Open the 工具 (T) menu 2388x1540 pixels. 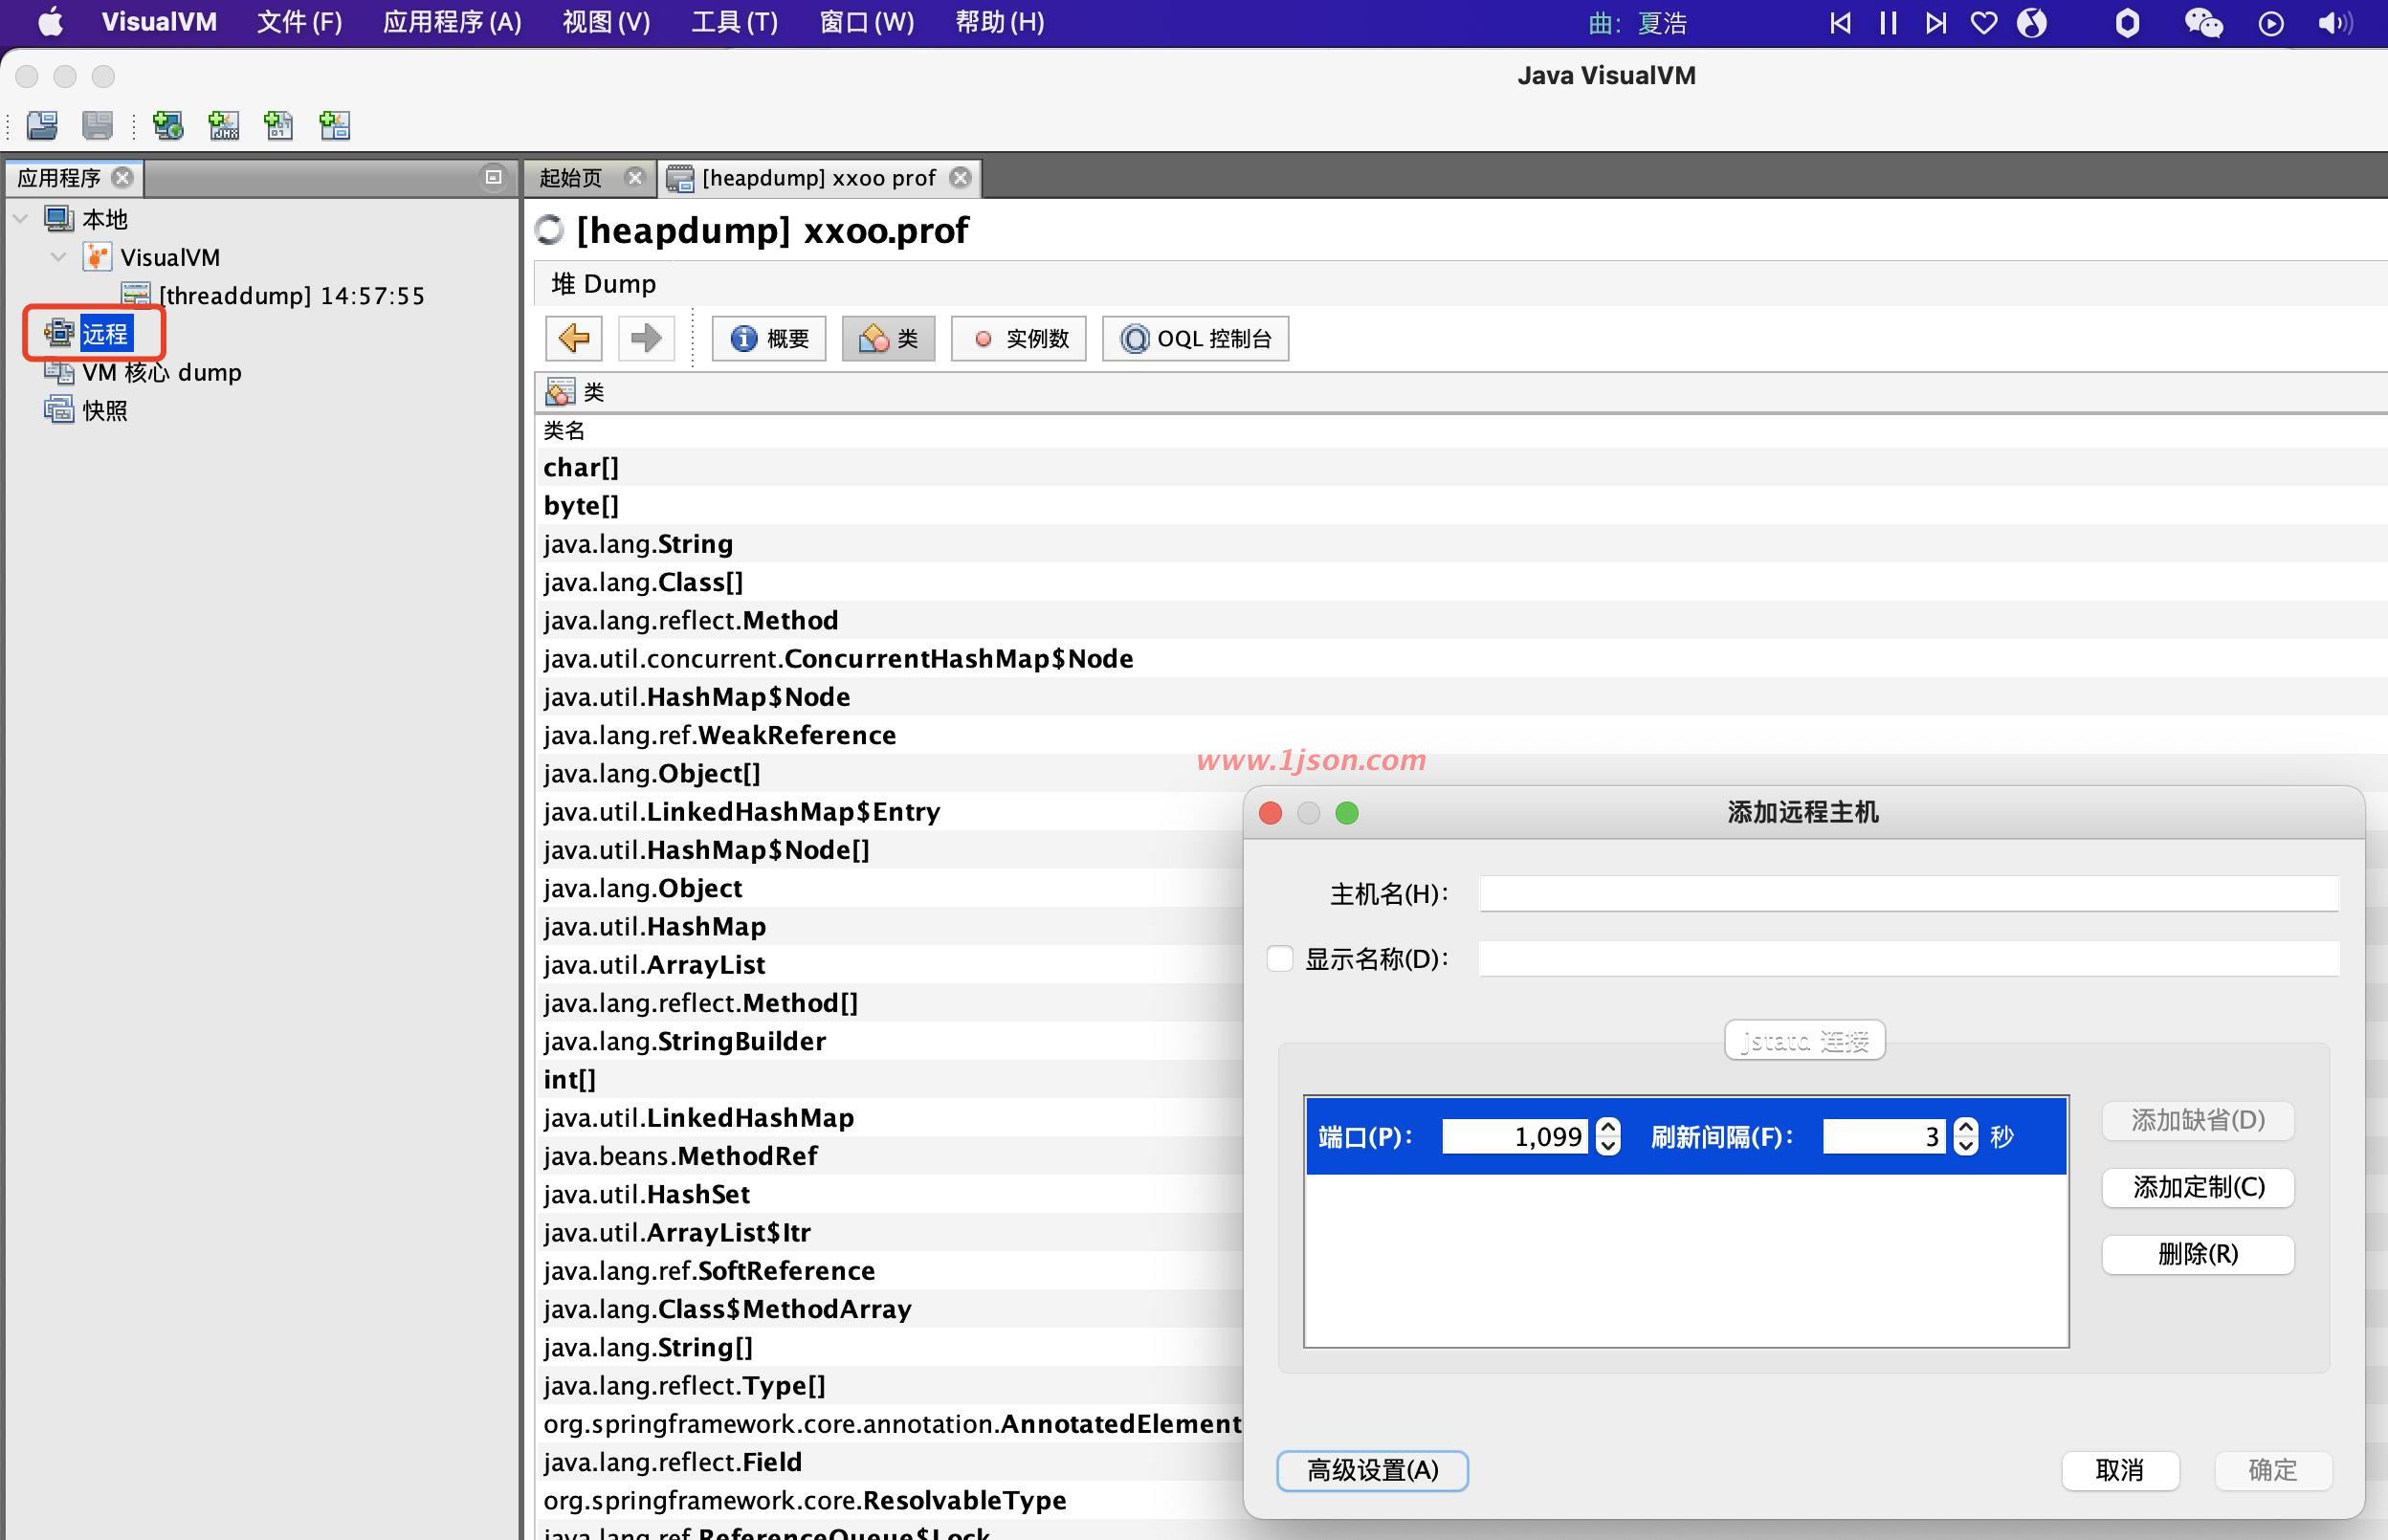coord(734,22)
